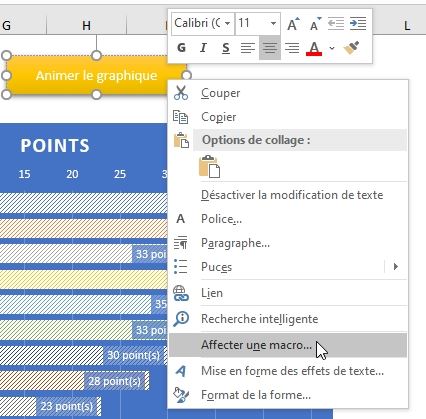Image resolution: width=426 pixels, height=419 pixels.
Task: Increase font size with large A icon
Action: (x=293, y=24)
